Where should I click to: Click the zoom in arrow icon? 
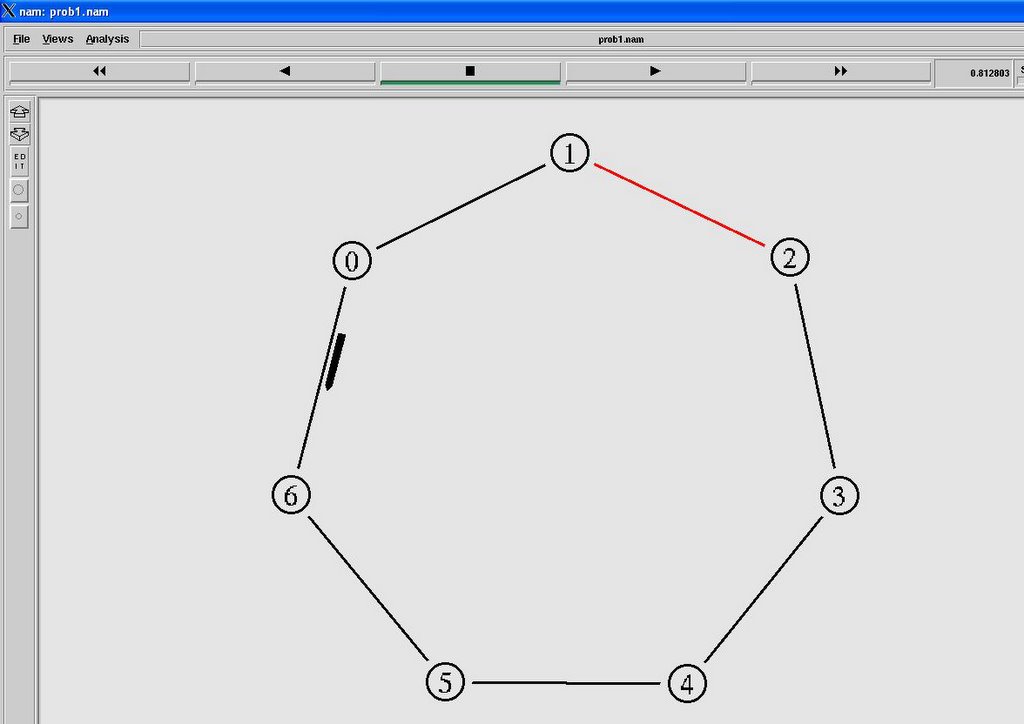click(x=19, y=111)
